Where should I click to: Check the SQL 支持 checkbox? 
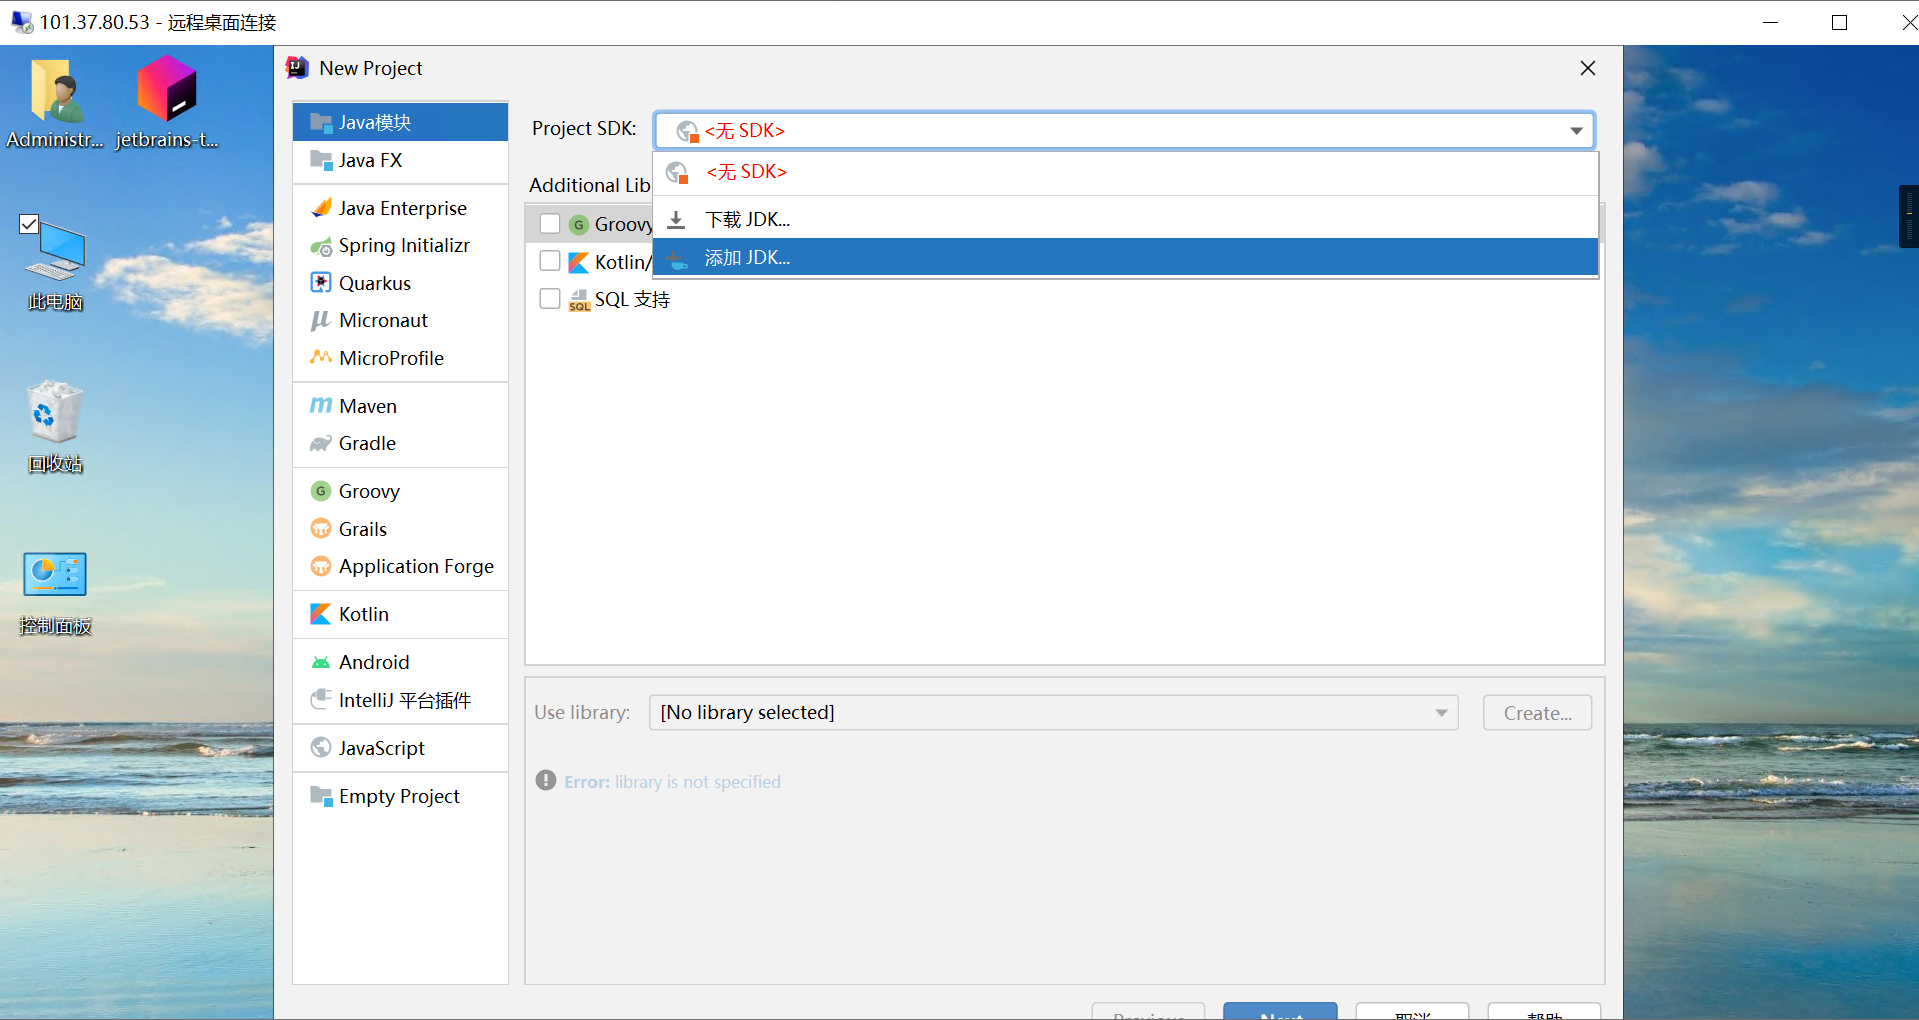click(x=550, y=299)
